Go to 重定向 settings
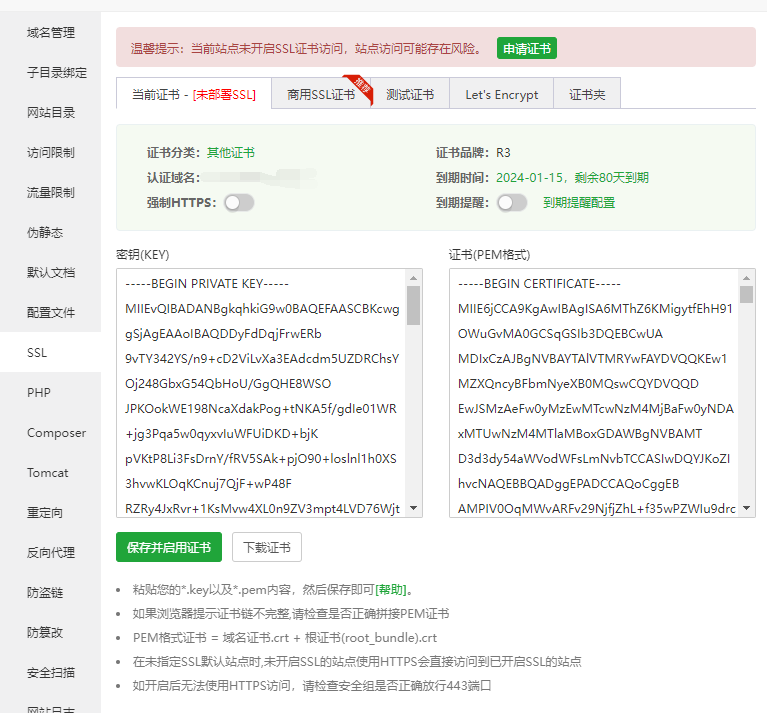The image size is (767, 713). point(50,512)
